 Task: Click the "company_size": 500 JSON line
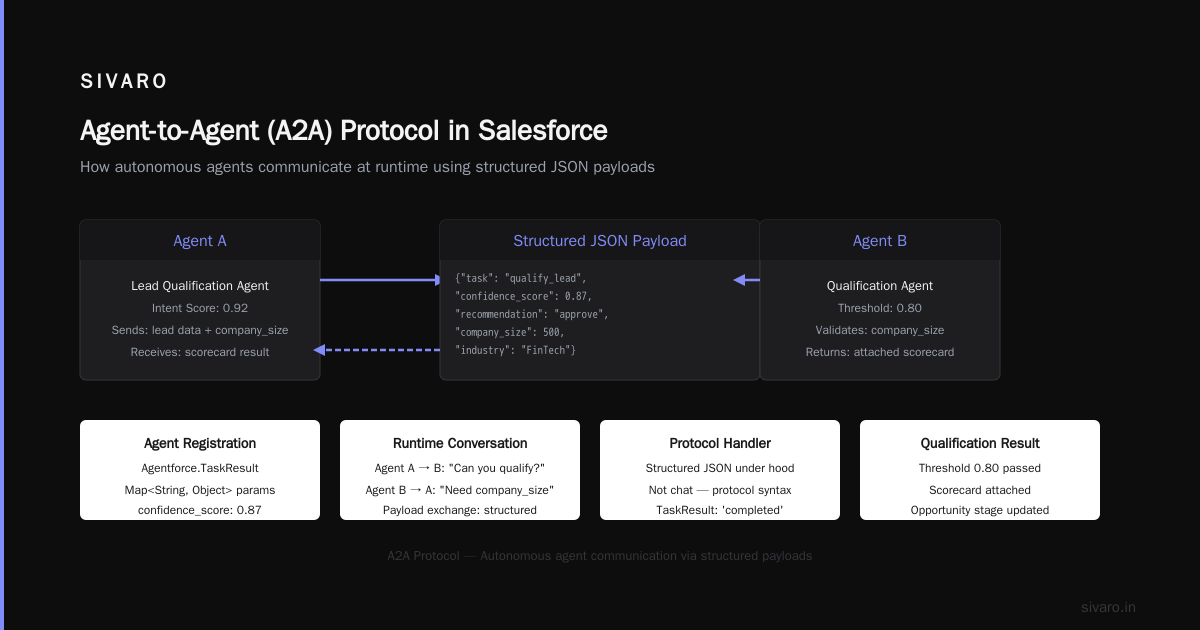coord(510,332)
